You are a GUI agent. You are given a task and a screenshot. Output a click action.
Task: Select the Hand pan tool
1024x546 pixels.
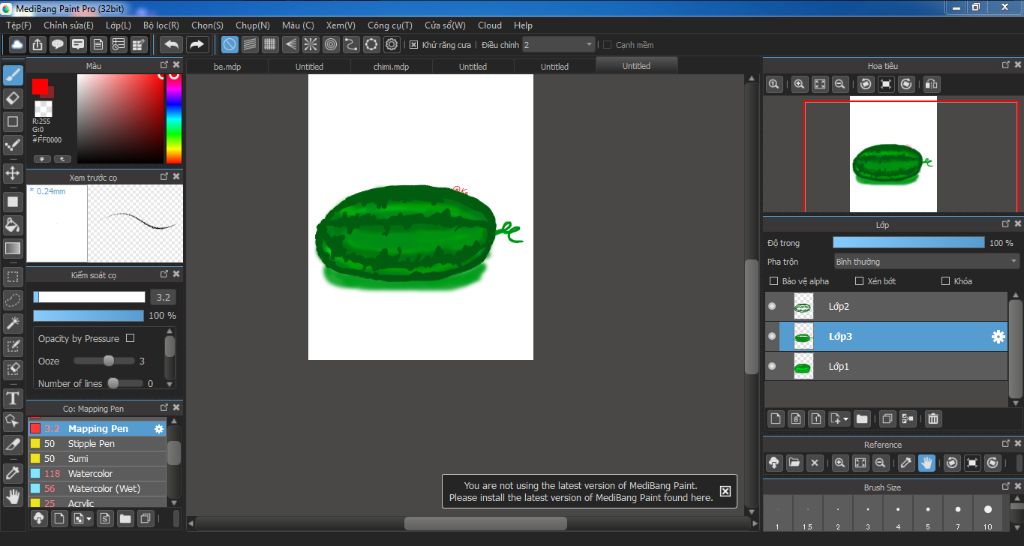pyautogui.click(x=12, y=497)
